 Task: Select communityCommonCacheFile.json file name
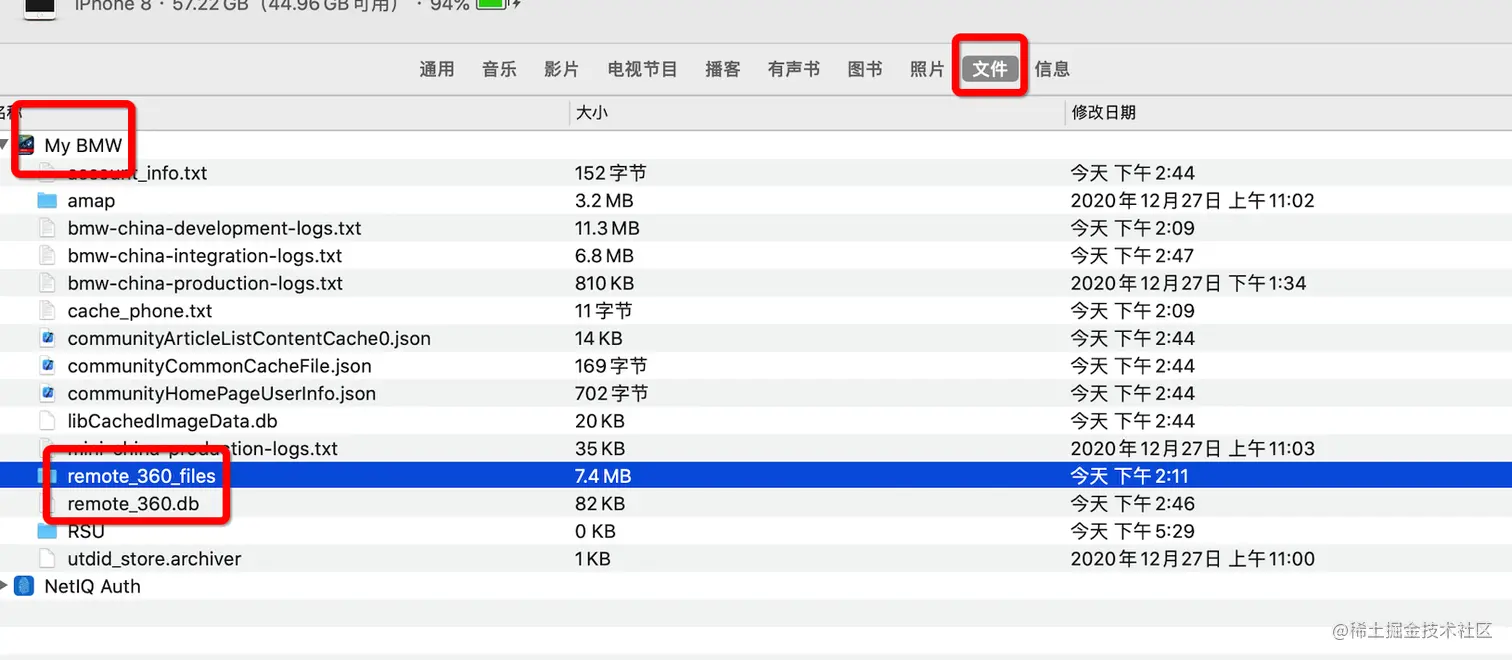[x=219, y=366]
